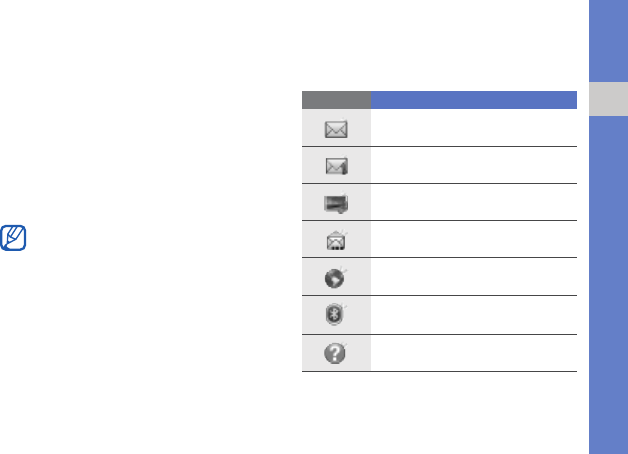The image size is (628, 454).
Task: Select the Bluetooth symbol icon
Action: point(335,314)
